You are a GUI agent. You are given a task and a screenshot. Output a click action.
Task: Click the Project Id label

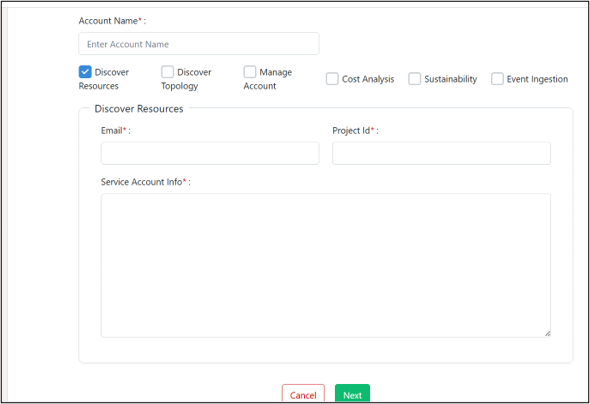[x=355, y=131]
